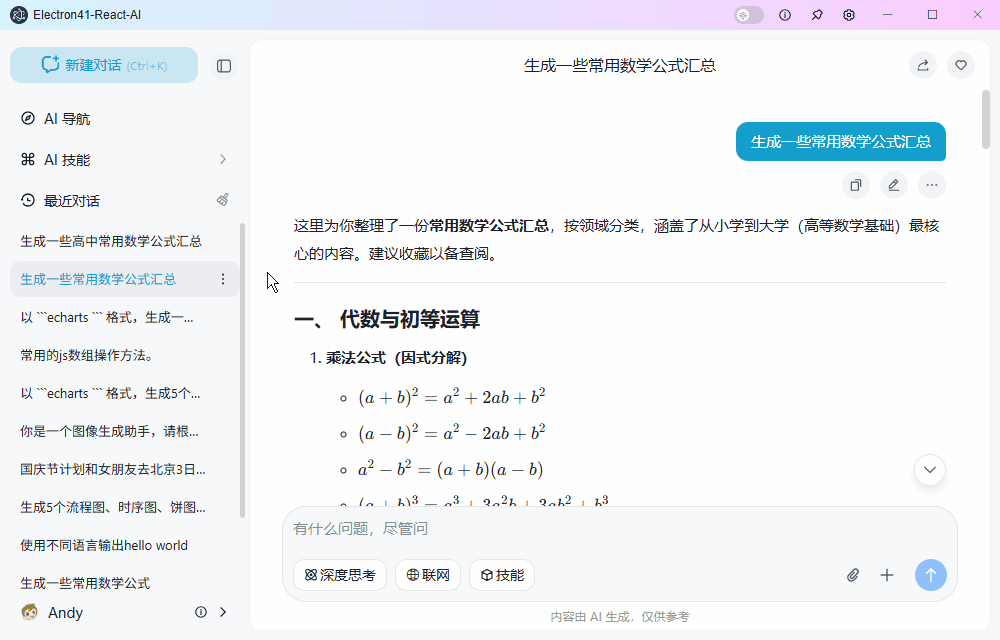Send message with up-arrow button
1000x640 pixels.
coord(930,575)
